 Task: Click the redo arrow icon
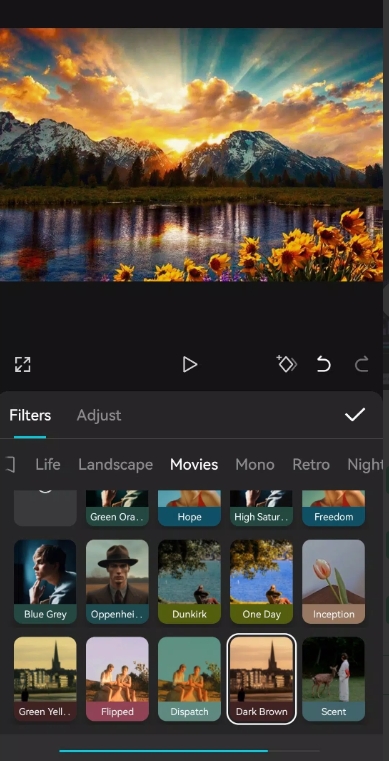(x=361, y=364)
